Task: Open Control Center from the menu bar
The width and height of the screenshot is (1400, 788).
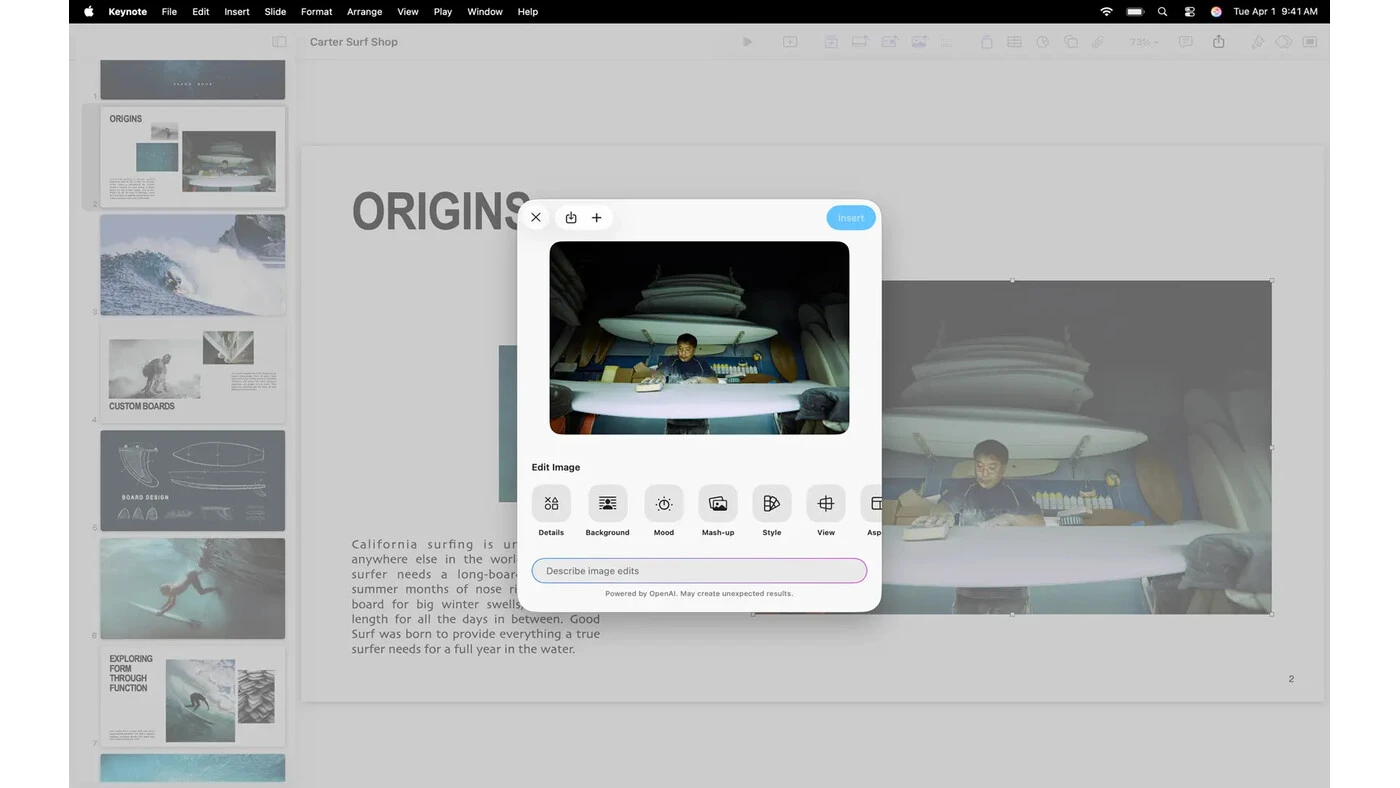Action: pyautogui.click(x=1189, y=12)
